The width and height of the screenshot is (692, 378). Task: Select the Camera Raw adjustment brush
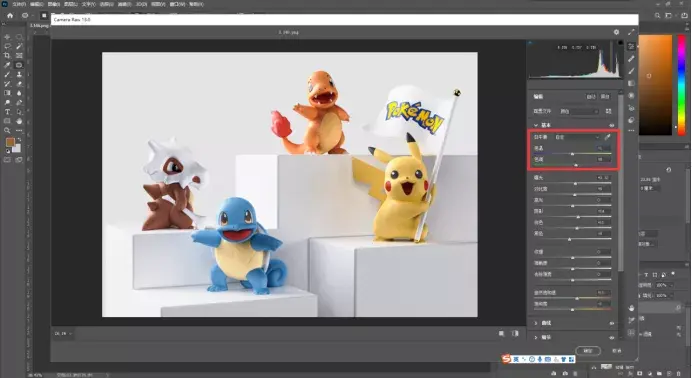(x=632, y=71)
